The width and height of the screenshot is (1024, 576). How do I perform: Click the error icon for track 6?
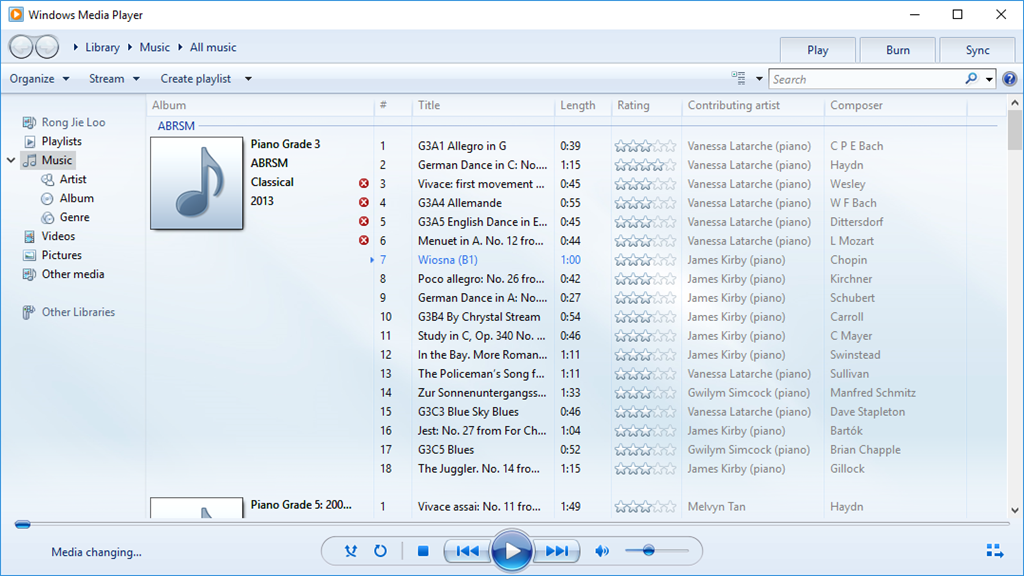[x=364, y=240]
